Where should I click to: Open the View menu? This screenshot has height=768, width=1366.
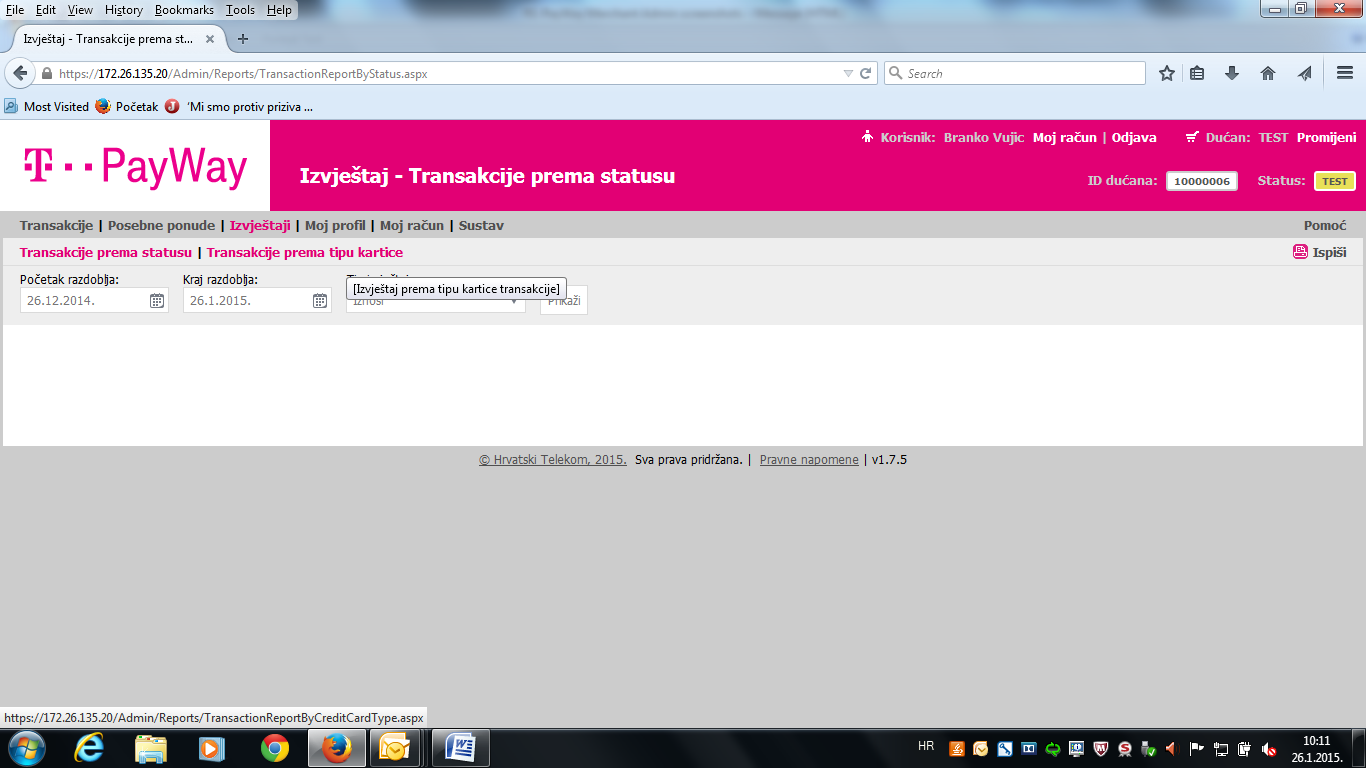click(80, 10)
